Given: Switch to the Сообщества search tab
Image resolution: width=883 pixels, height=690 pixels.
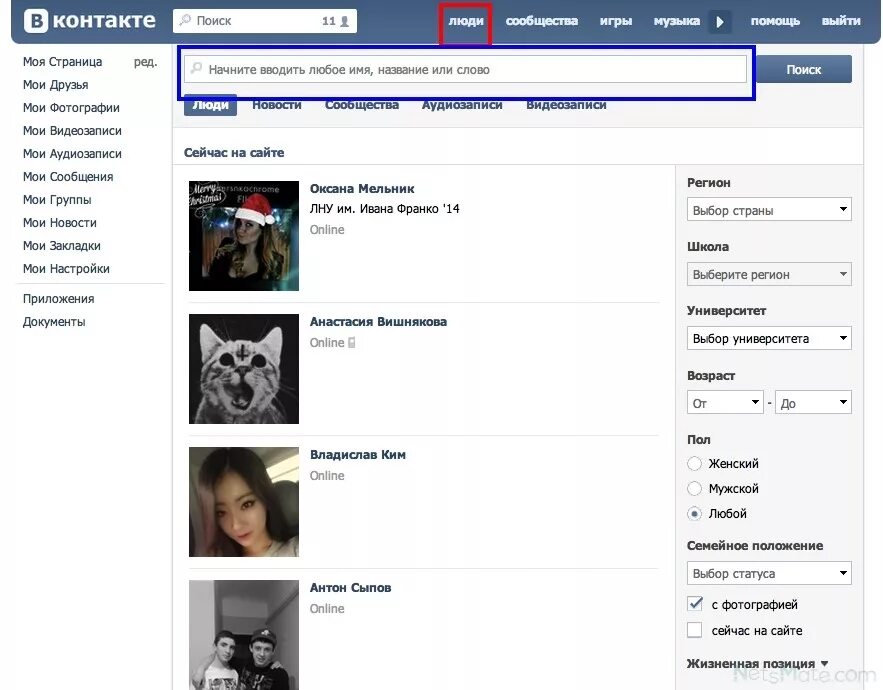Looking at the screenshot, I should coord(362,105).
